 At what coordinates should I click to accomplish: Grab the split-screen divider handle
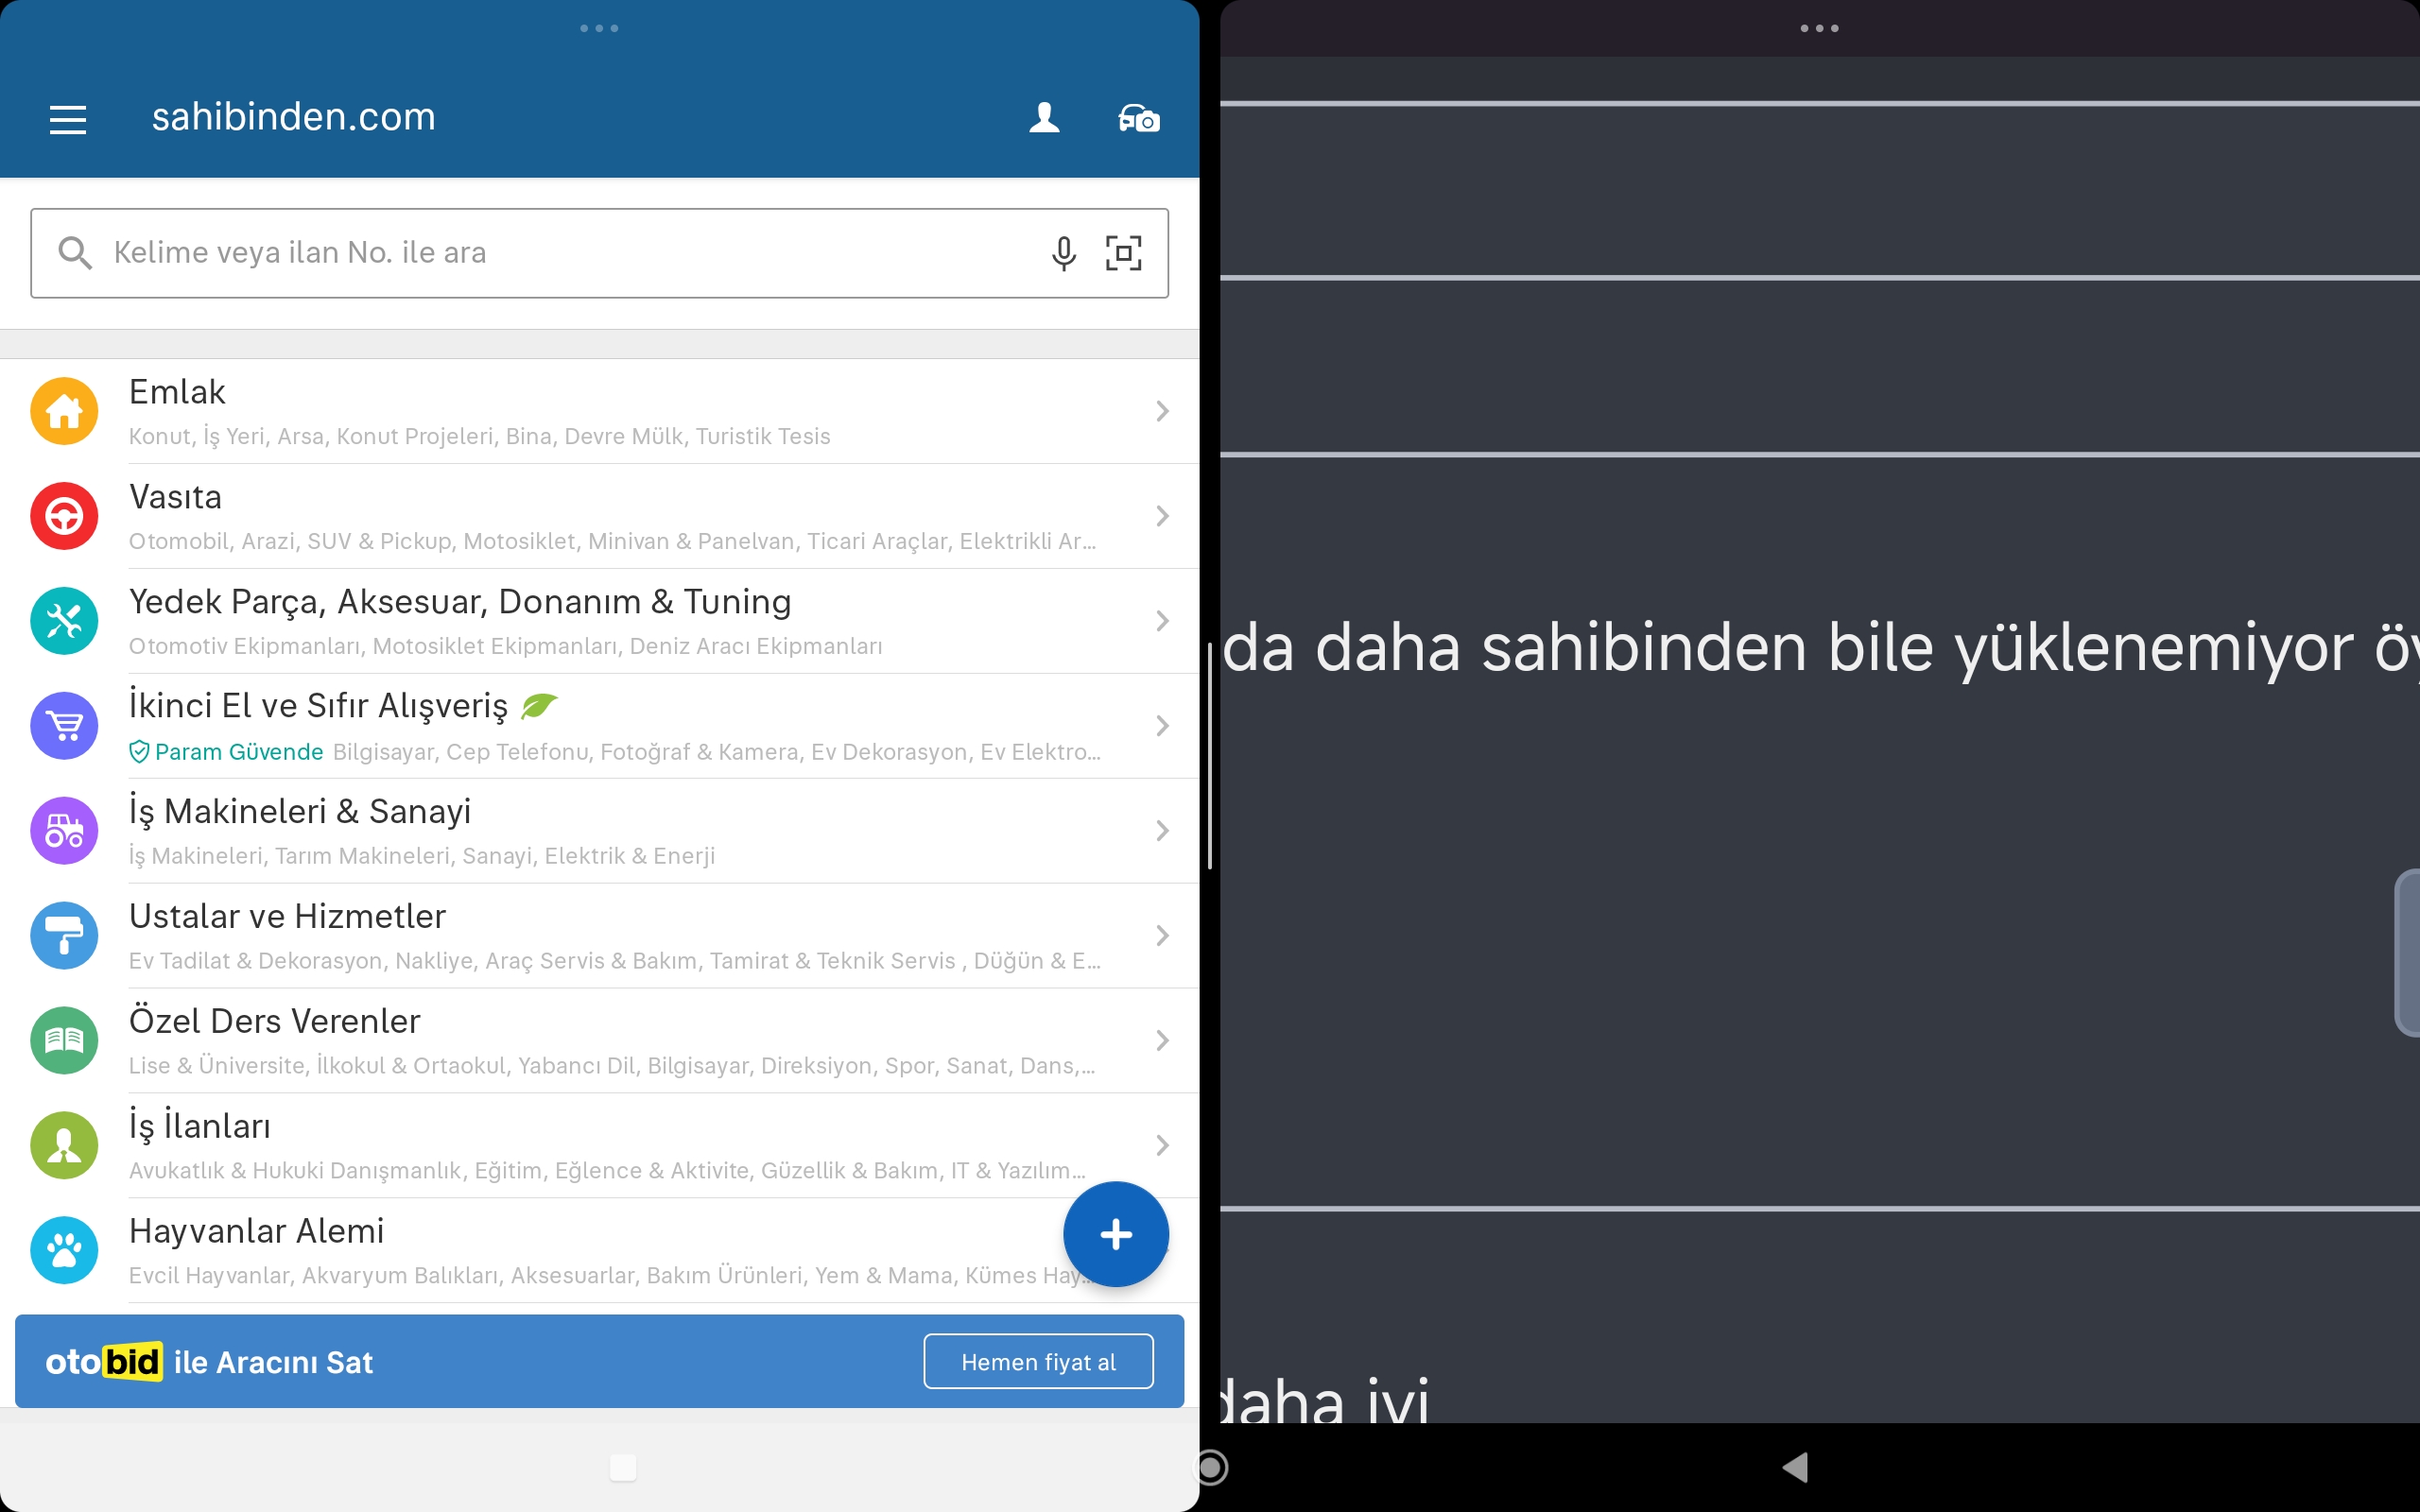click(x=1210, y=756)
